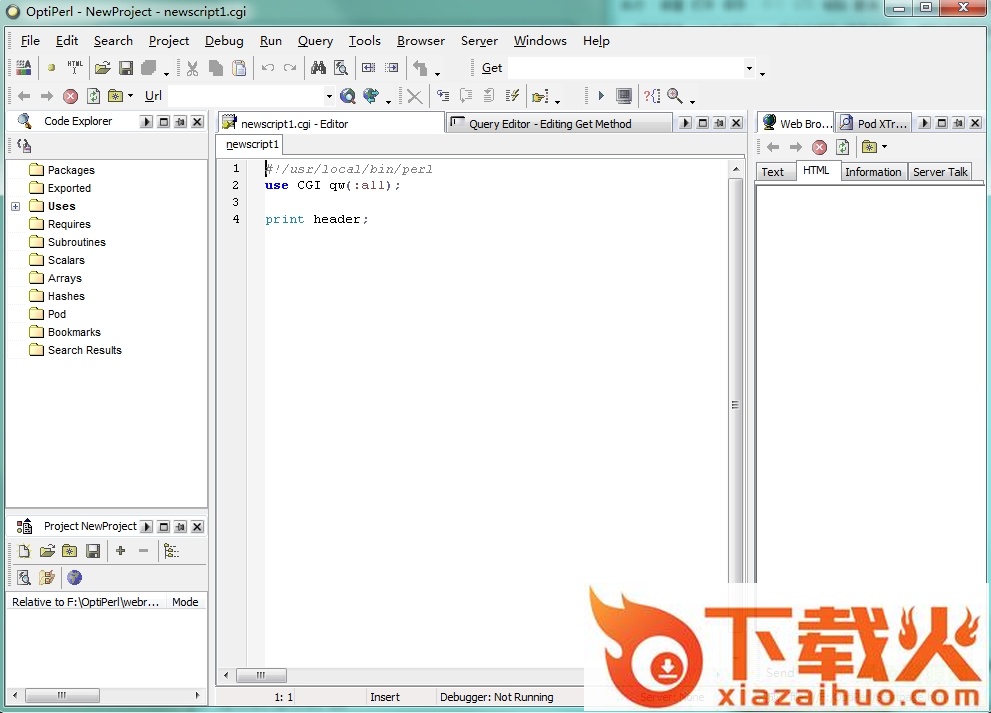Switch to the Server Talk tab
Viewport: 991px width, 713px height.
[x=940, y=172]
